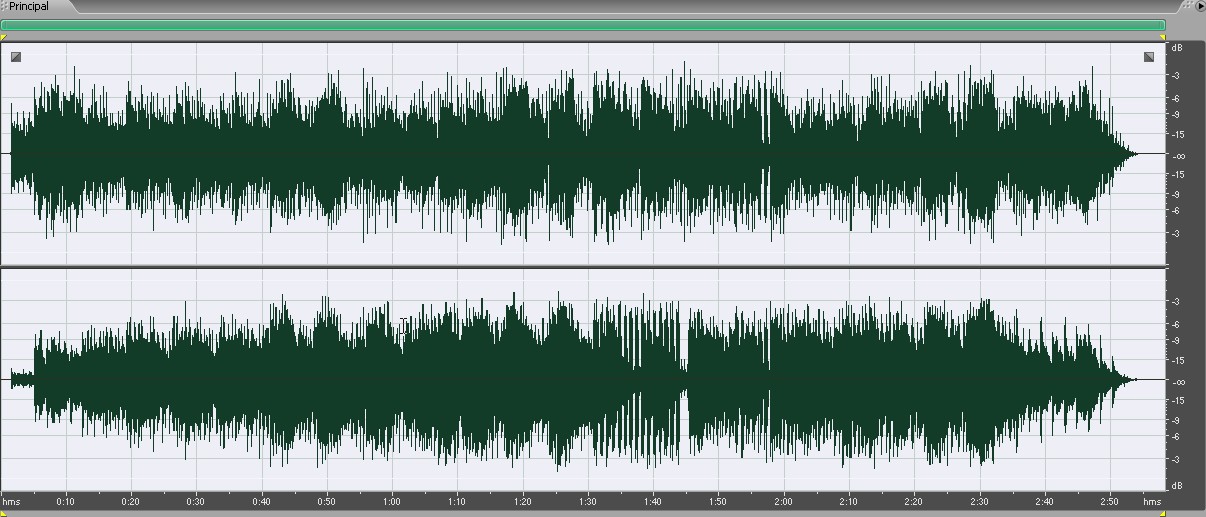The height and width of the screenshot is (517, 1206).
Task: Click the 0:30 mark on the time ruler
Action: pos(196,501)
